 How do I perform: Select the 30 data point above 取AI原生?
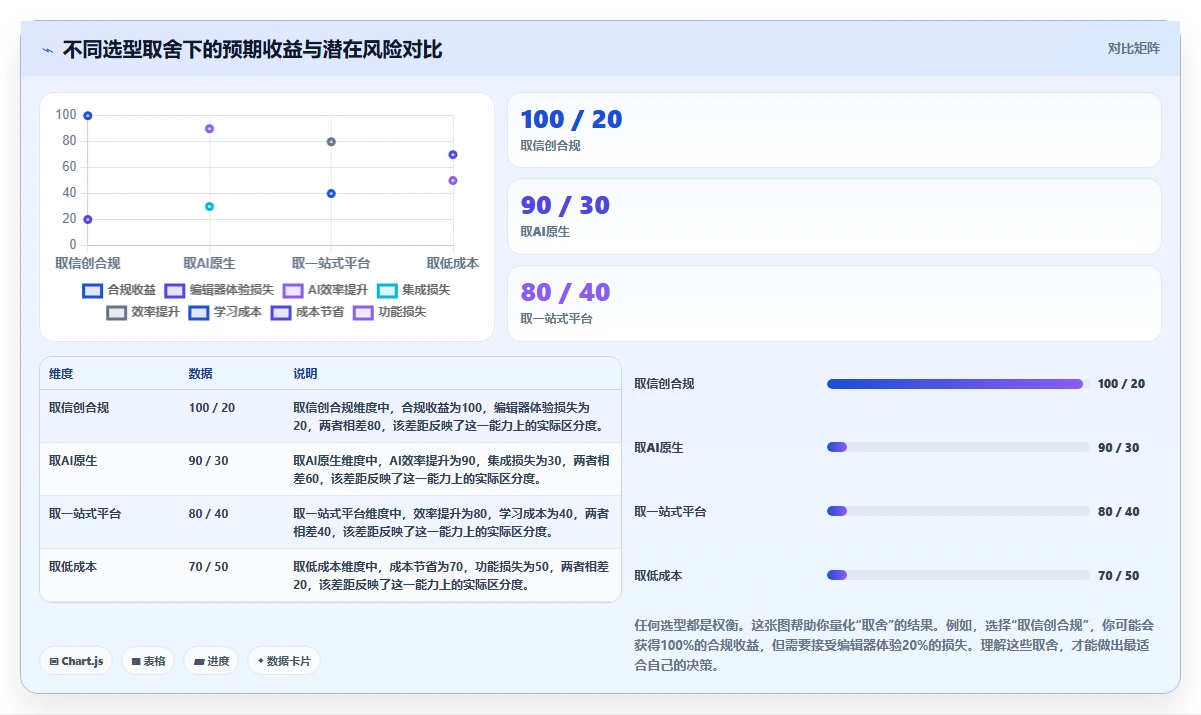(x=209, y=206)
